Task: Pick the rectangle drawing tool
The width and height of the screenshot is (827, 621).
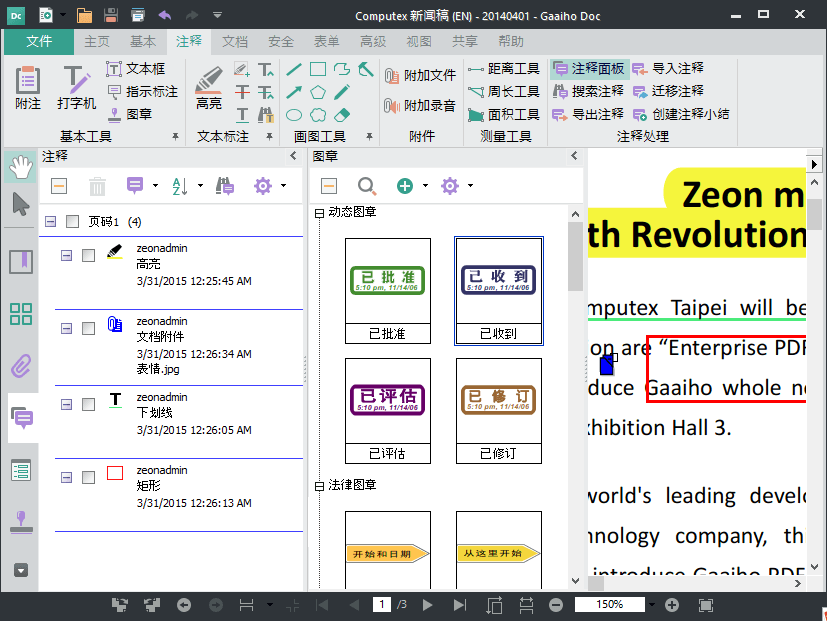Action: pyautogui.click(x=318, y=69)
